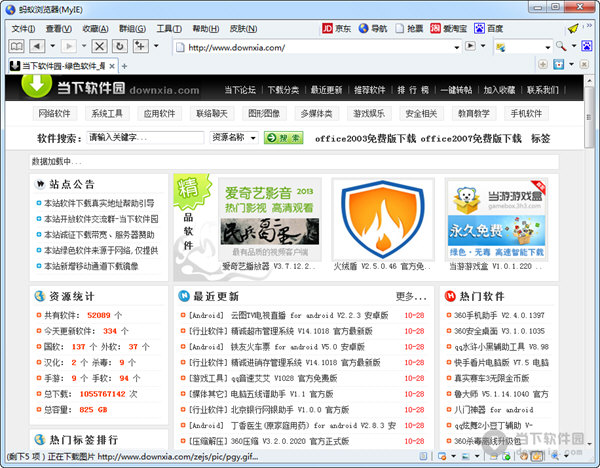Open the 网络软件 category
The width and height of the screenshot is (600, 468).
[54, 114]
